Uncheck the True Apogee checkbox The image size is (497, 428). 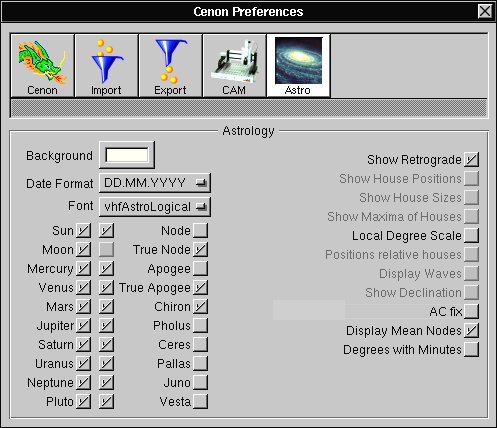[200, 288]
